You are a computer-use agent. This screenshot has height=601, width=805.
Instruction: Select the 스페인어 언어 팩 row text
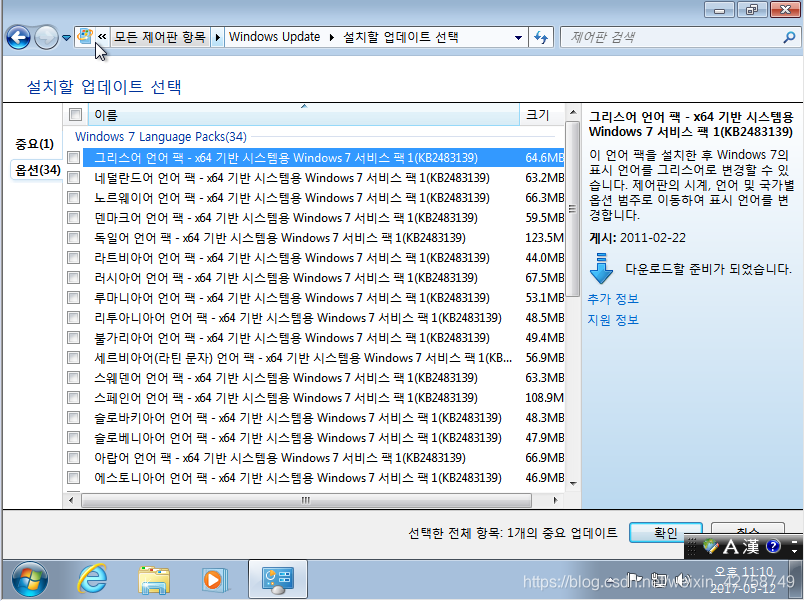coord(286,398)
